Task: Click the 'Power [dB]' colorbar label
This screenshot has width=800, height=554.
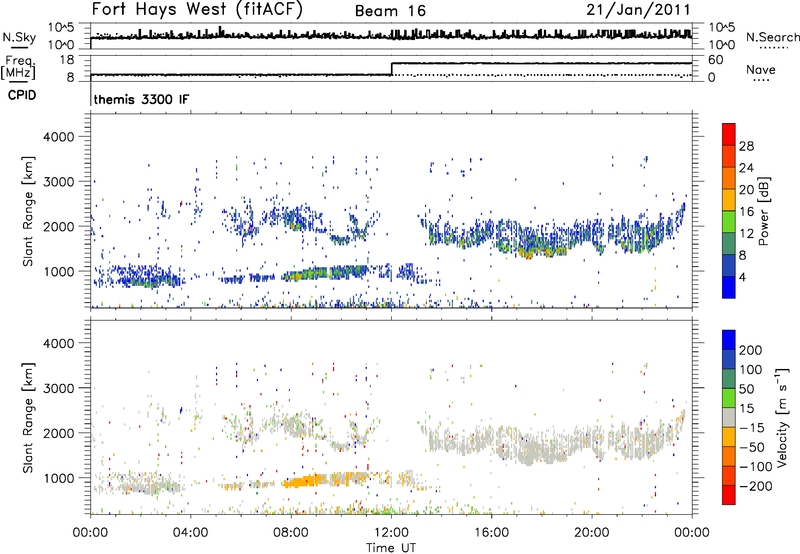Action: (763, 211)
